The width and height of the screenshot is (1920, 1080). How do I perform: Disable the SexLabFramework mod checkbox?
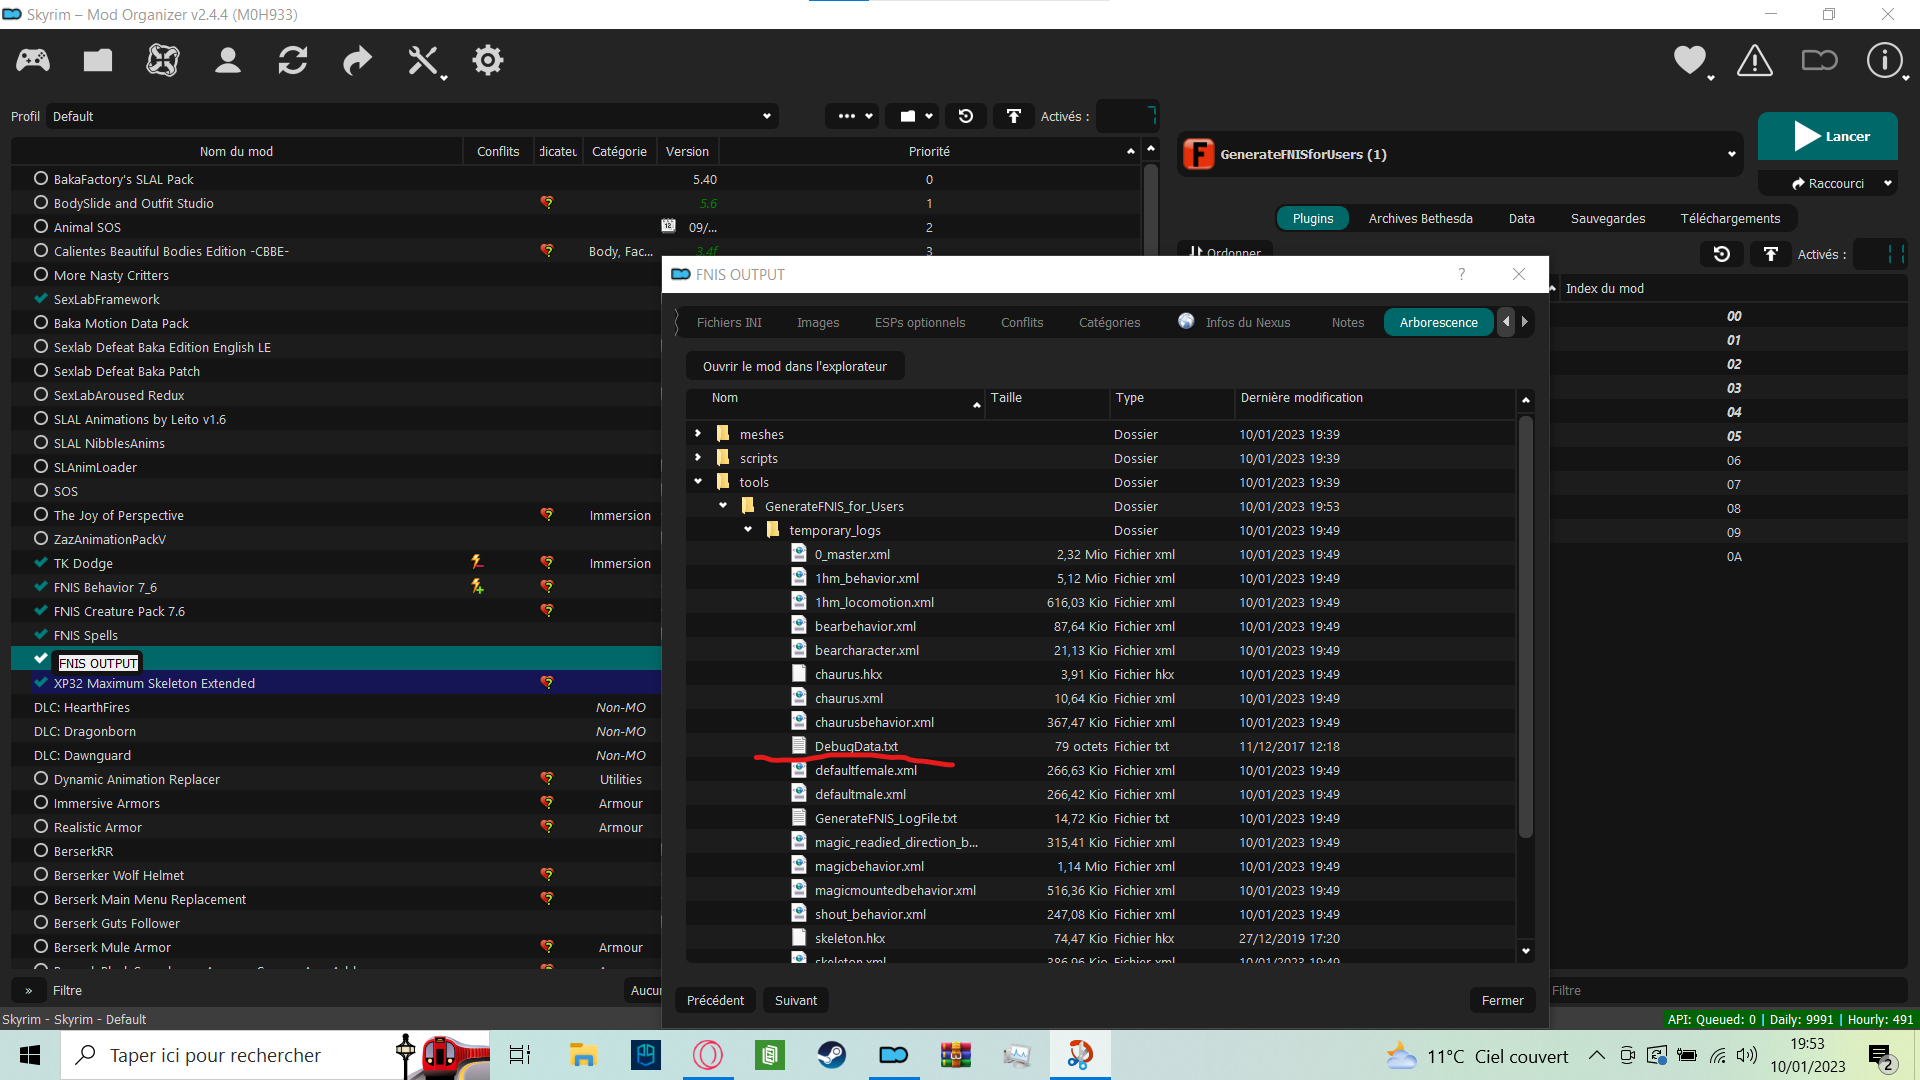pyautogui.click(x=41, y=299)
